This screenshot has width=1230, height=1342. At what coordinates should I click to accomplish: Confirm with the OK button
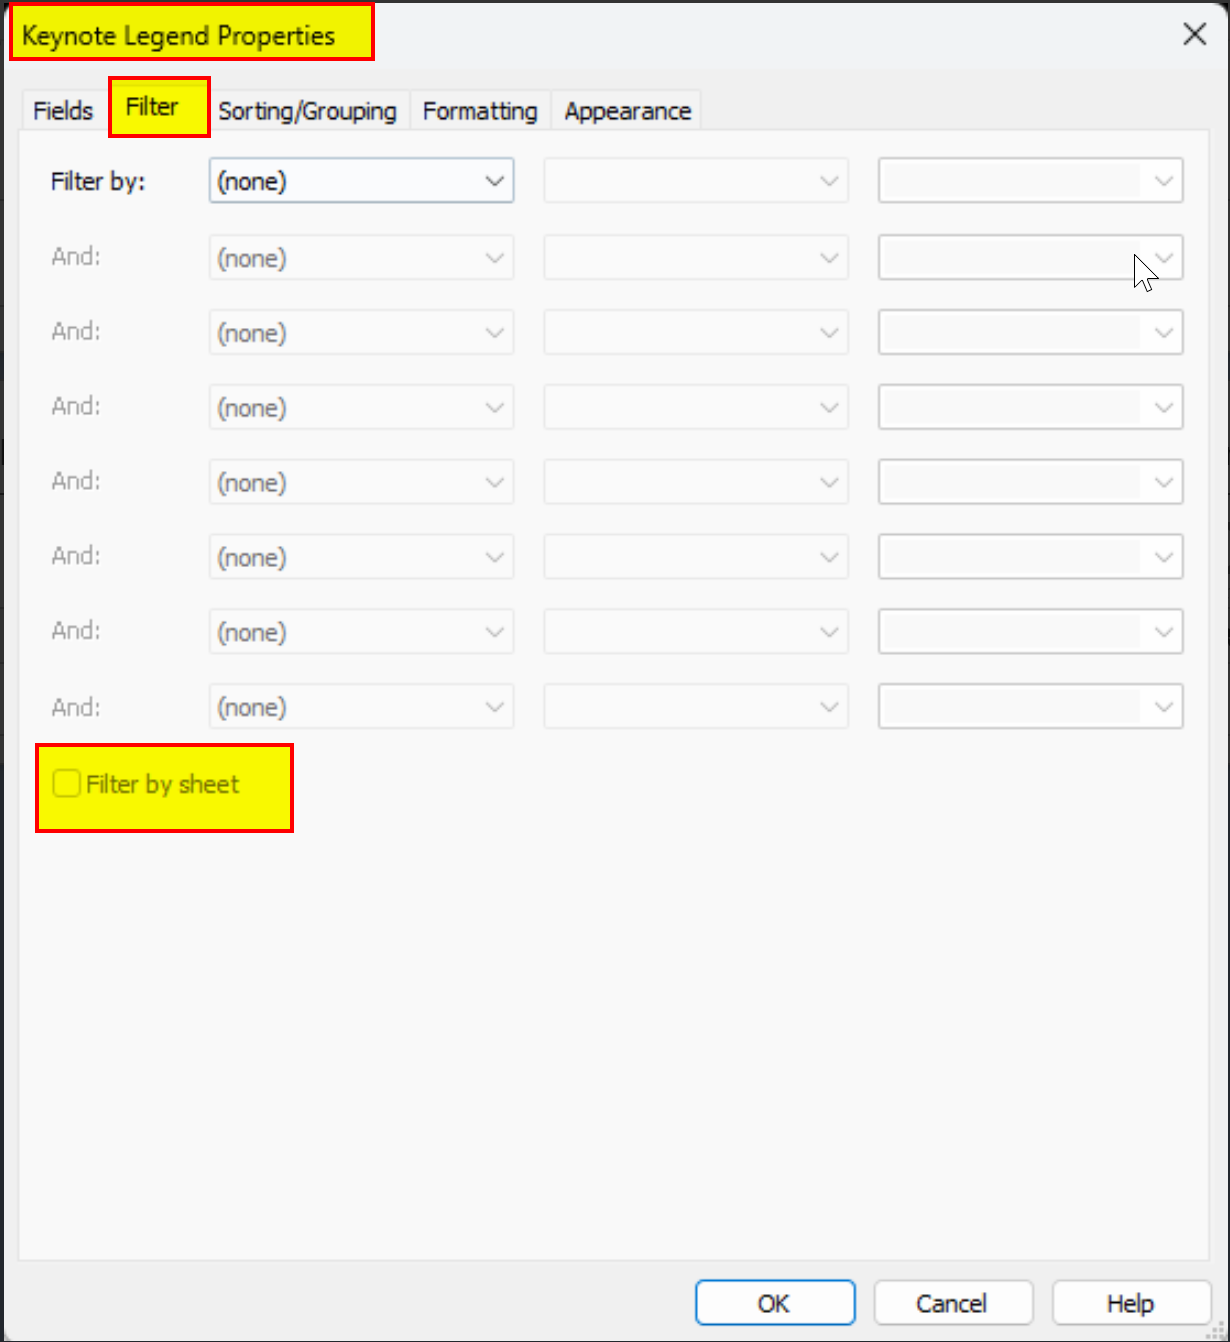775,1303
